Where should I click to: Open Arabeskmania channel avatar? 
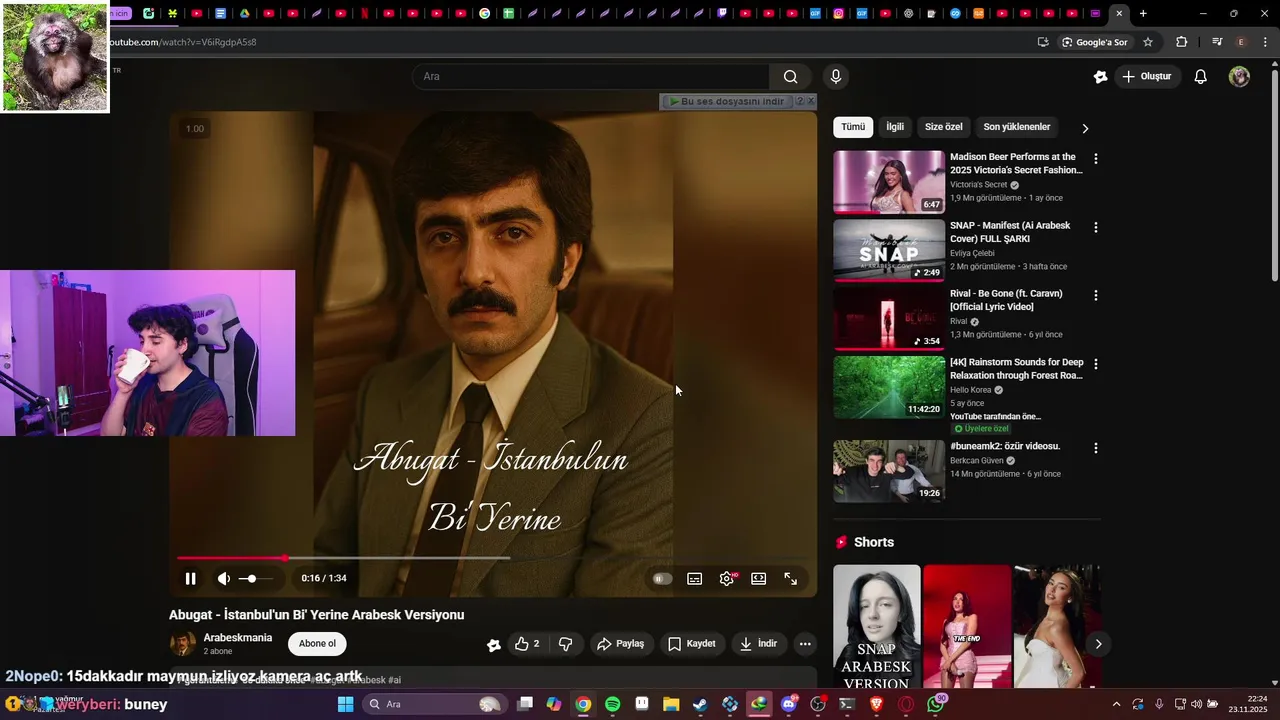click(x=183, y=644)
